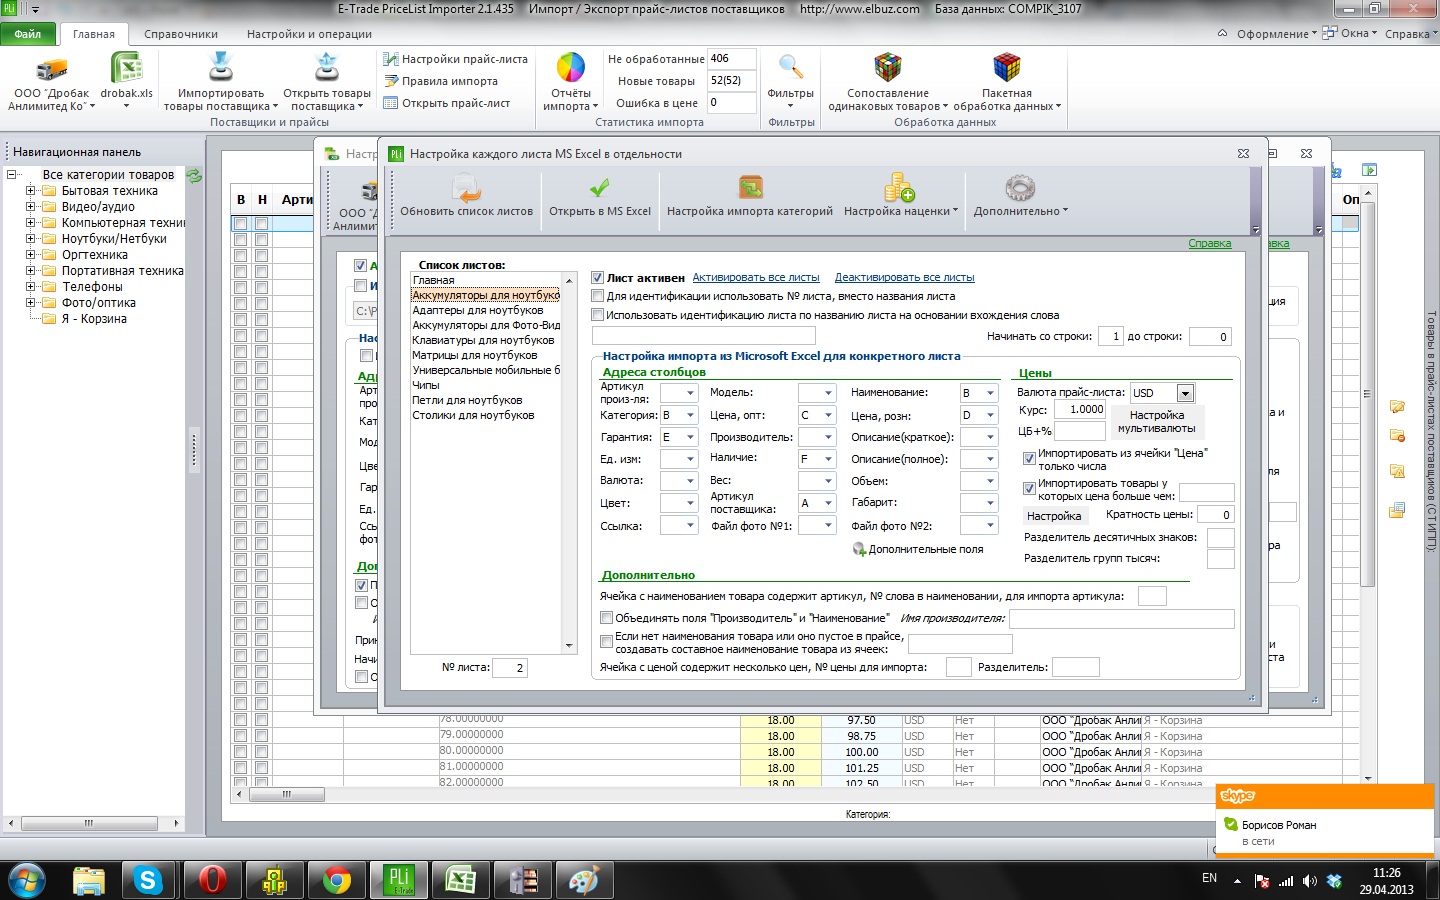Toggle Импортировать из ячейки Цена только числа

coord(1029,458)
